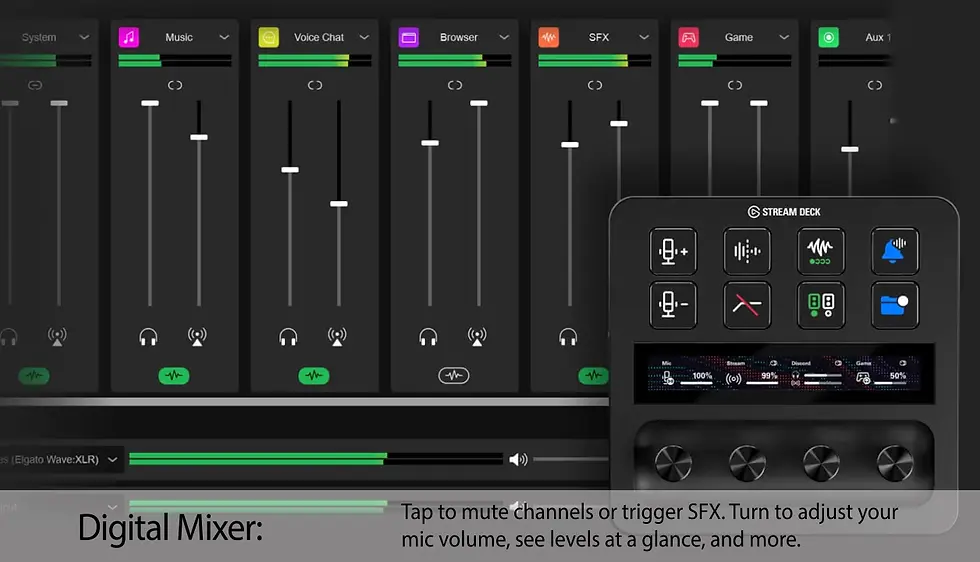Tap Stream 99% on Stream Deck touch strip
Image resolution: width=980 pixels, height=562 pixels.
[x=752, y=374]
